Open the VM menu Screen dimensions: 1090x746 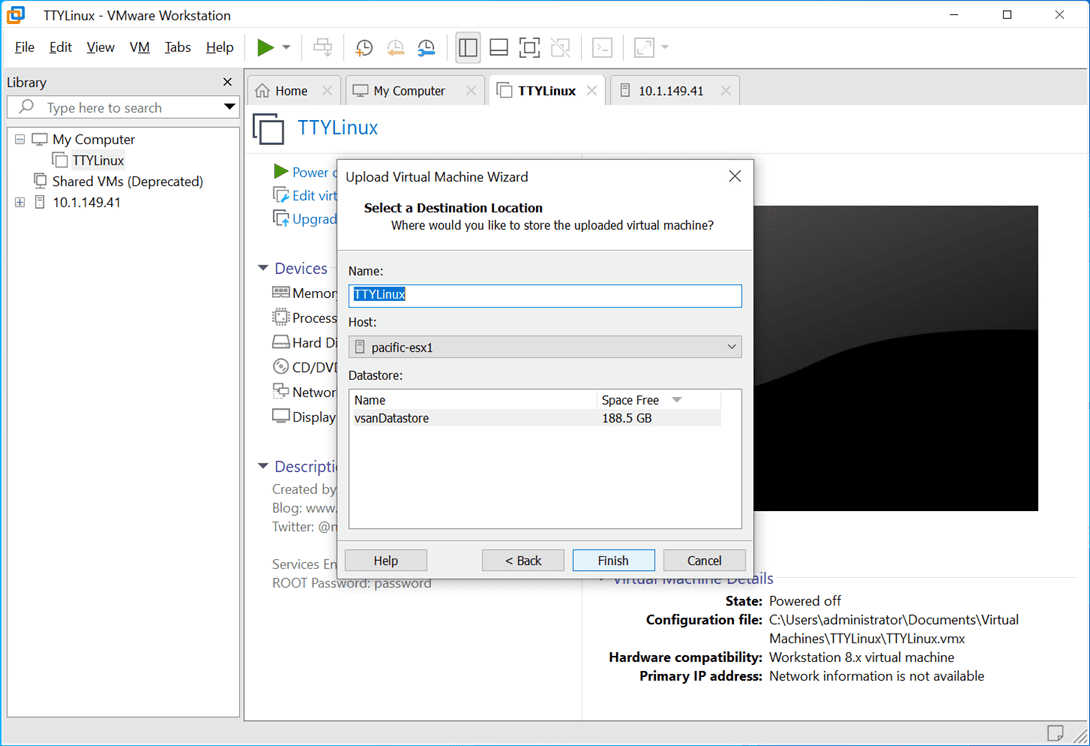[139, 47]
